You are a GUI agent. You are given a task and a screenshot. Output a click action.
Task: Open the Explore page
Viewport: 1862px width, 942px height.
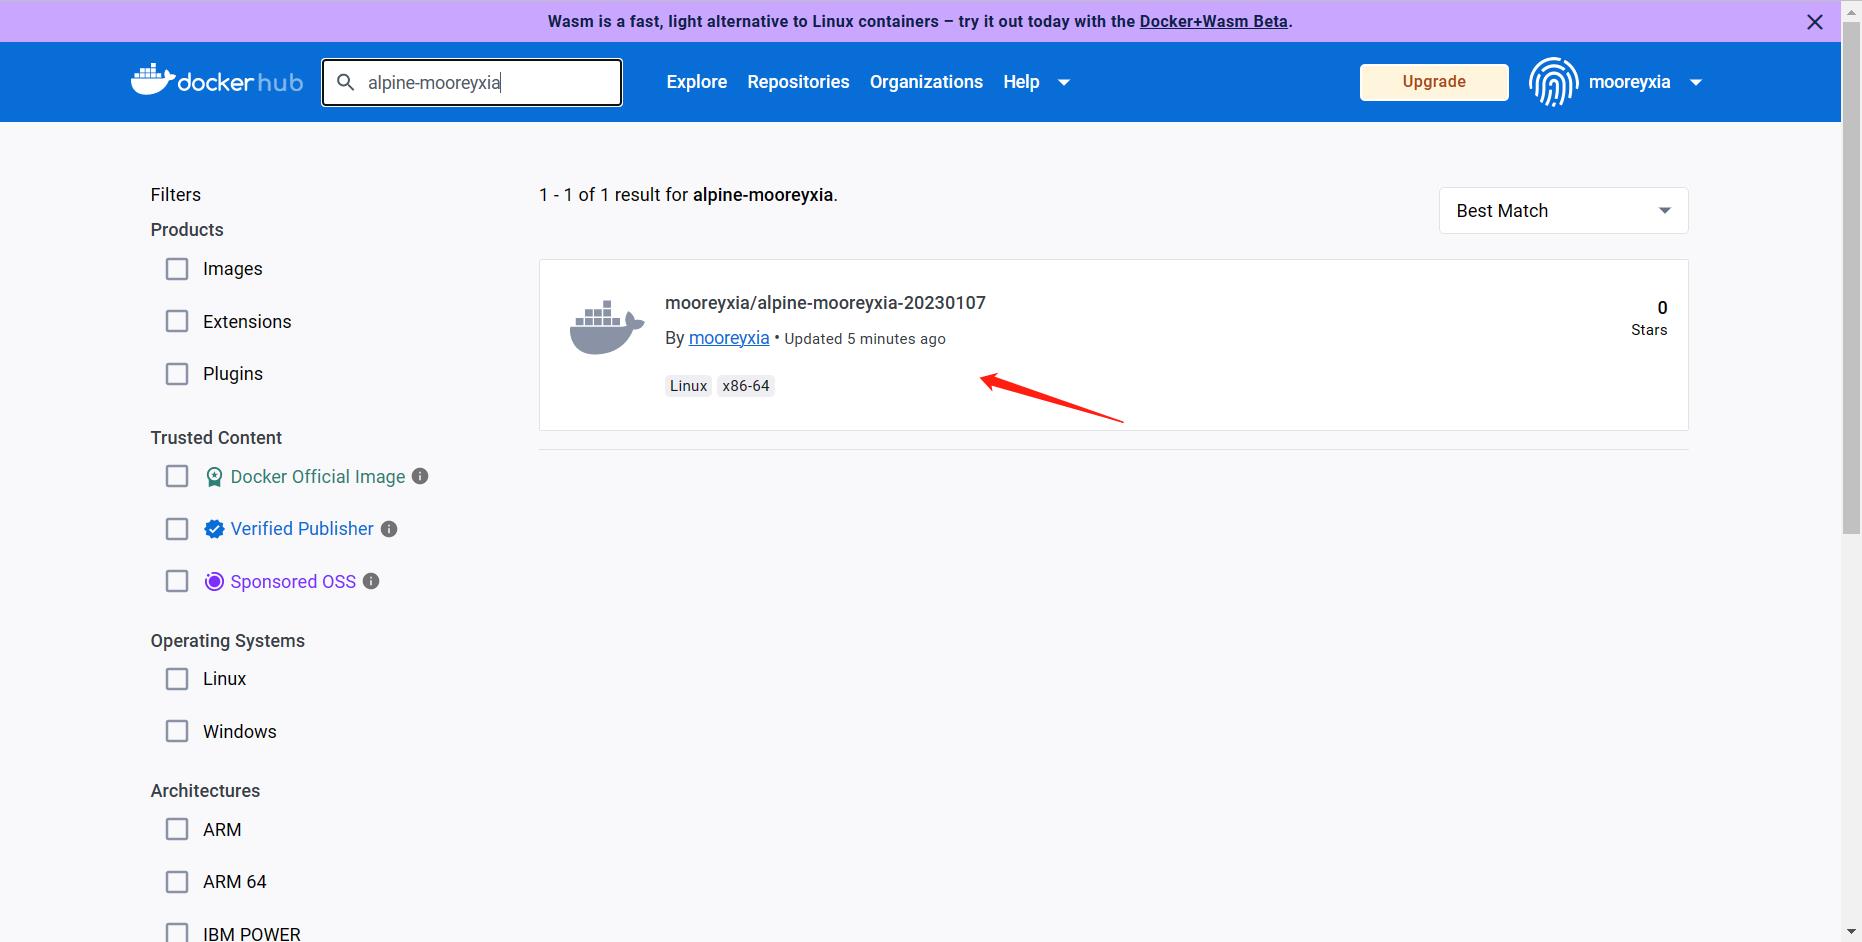pyautogui.click(x=697, y=82)
